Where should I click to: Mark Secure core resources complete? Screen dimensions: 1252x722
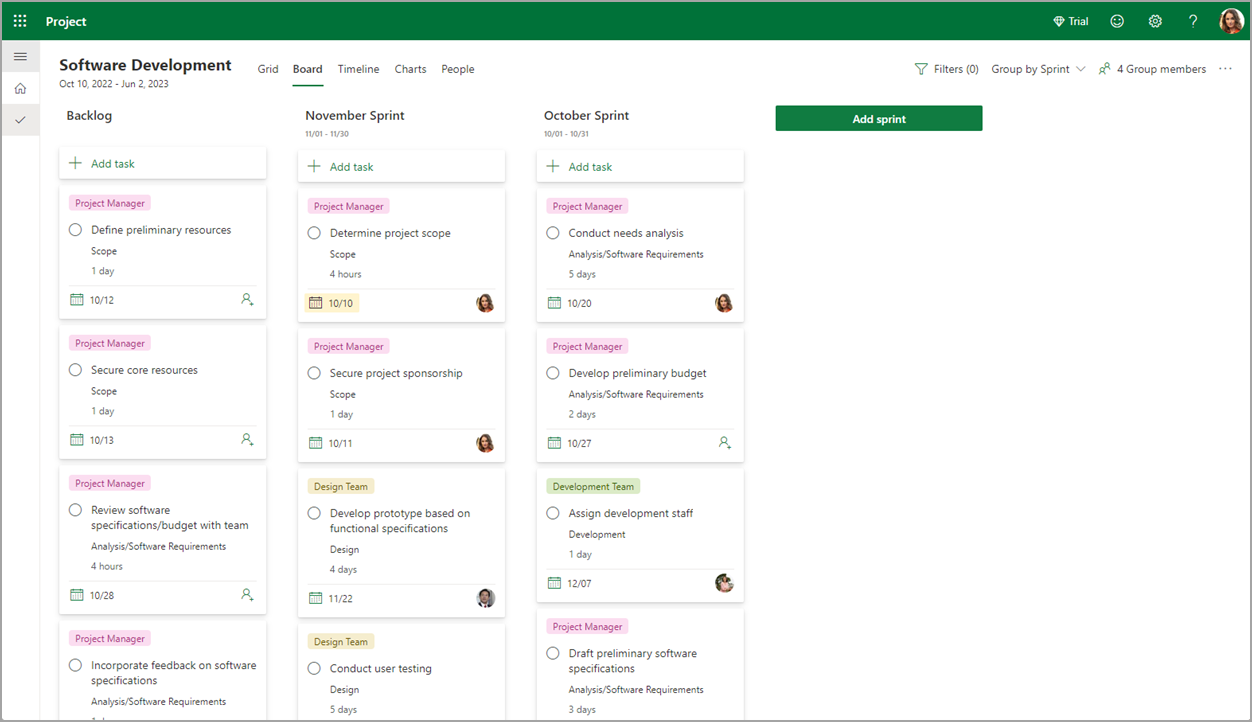75,370
